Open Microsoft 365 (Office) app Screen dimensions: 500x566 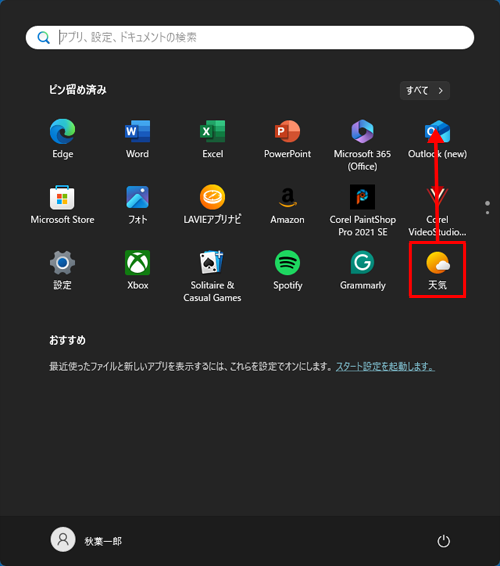[x=362, y=145]
